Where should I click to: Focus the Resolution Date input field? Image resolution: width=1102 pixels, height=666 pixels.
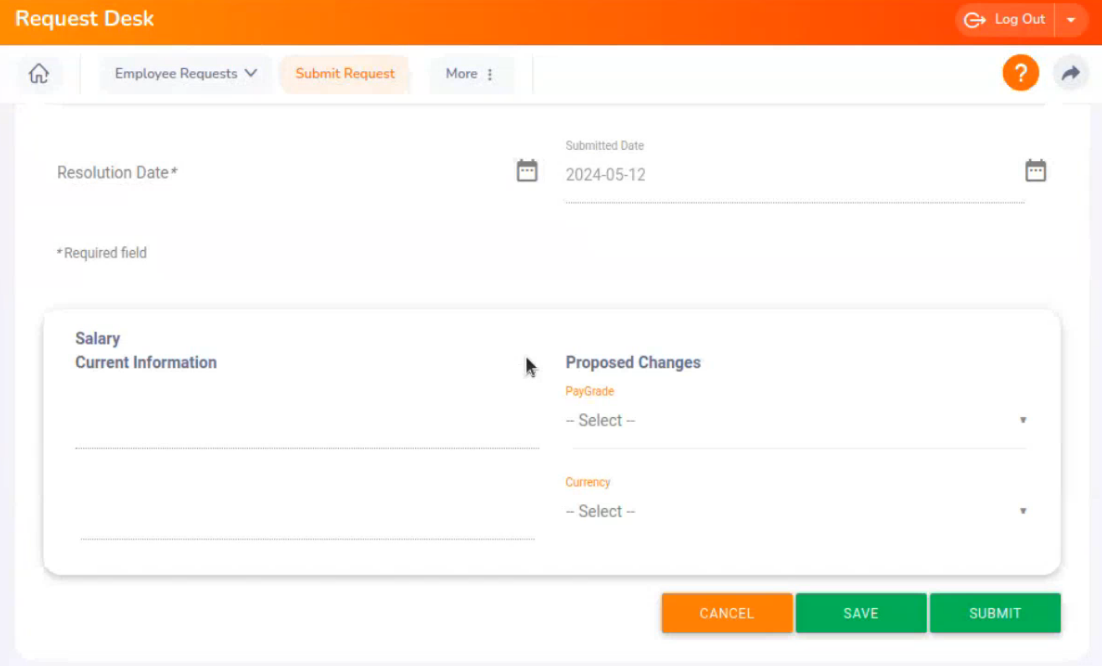coord(280,173)
